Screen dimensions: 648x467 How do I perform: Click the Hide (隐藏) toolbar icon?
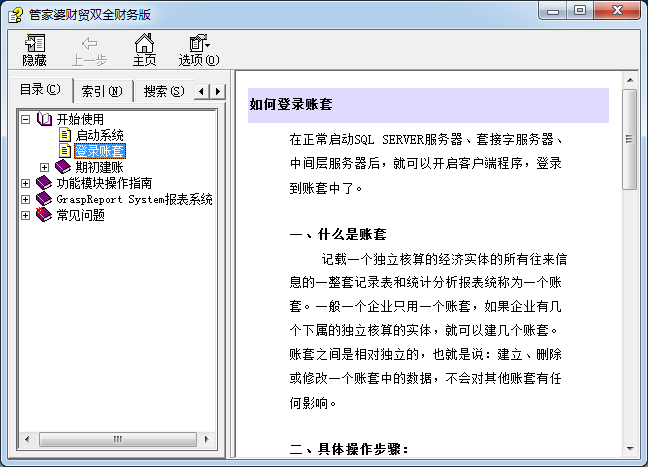point(34,43)
